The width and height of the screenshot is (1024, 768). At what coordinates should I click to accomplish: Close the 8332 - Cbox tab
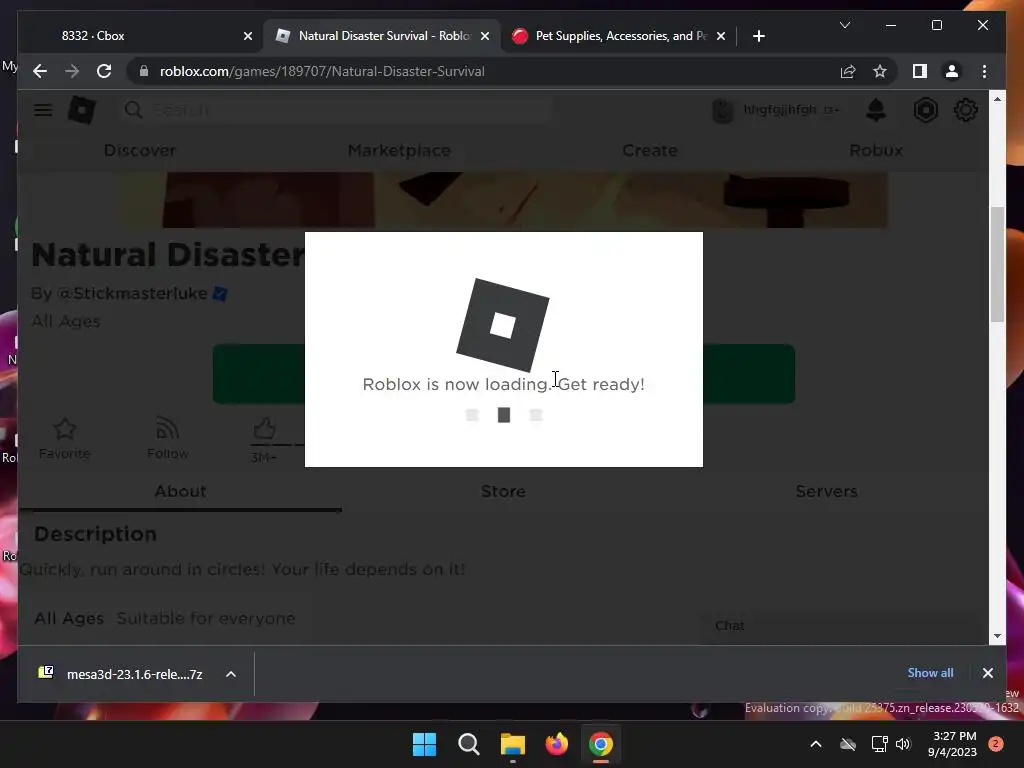[248, 36]
